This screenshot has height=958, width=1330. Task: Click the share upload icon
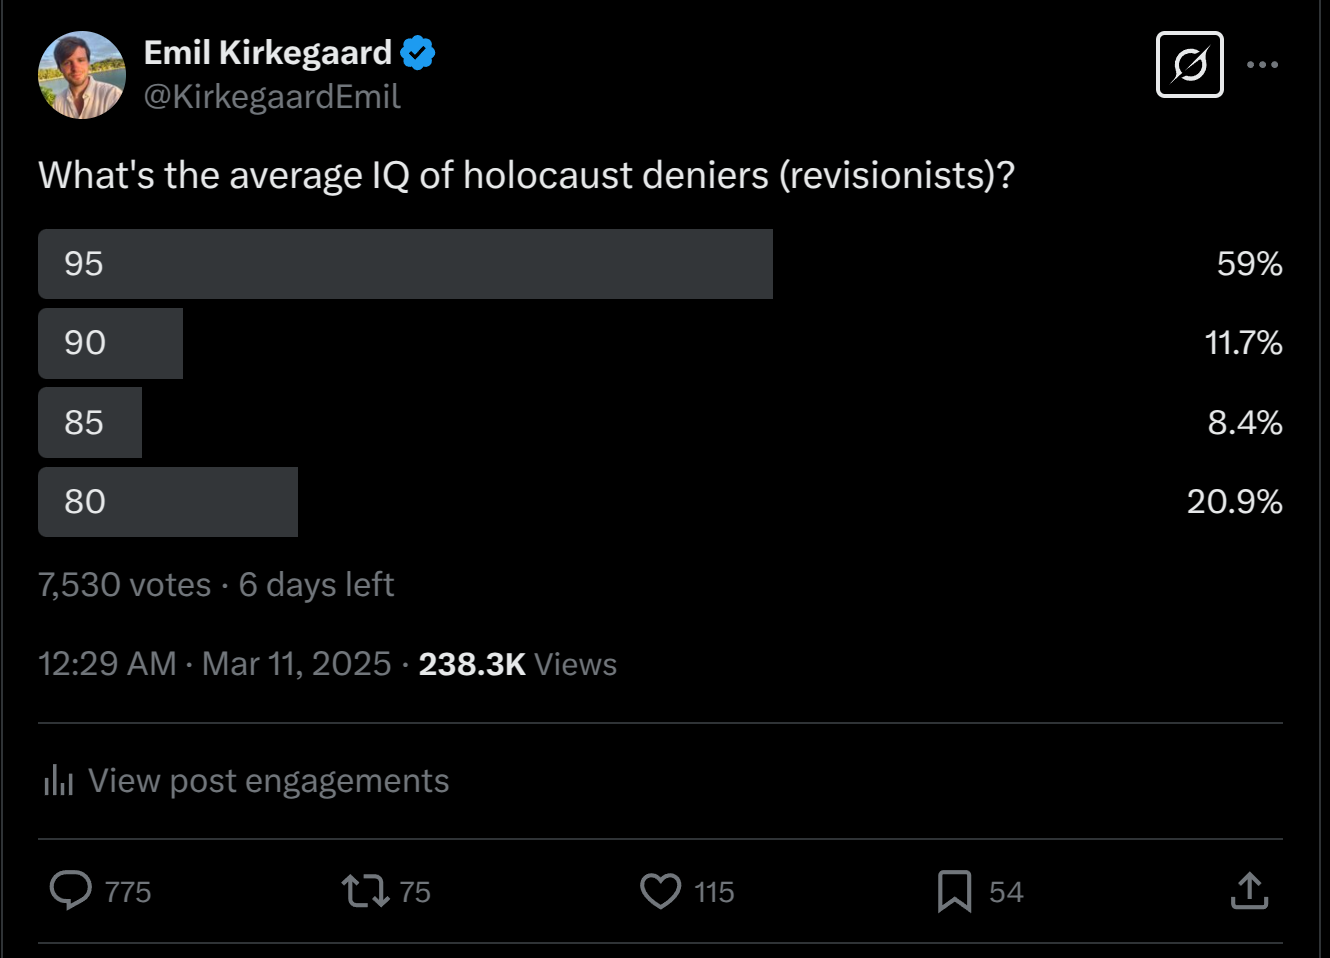point(1249,891)
